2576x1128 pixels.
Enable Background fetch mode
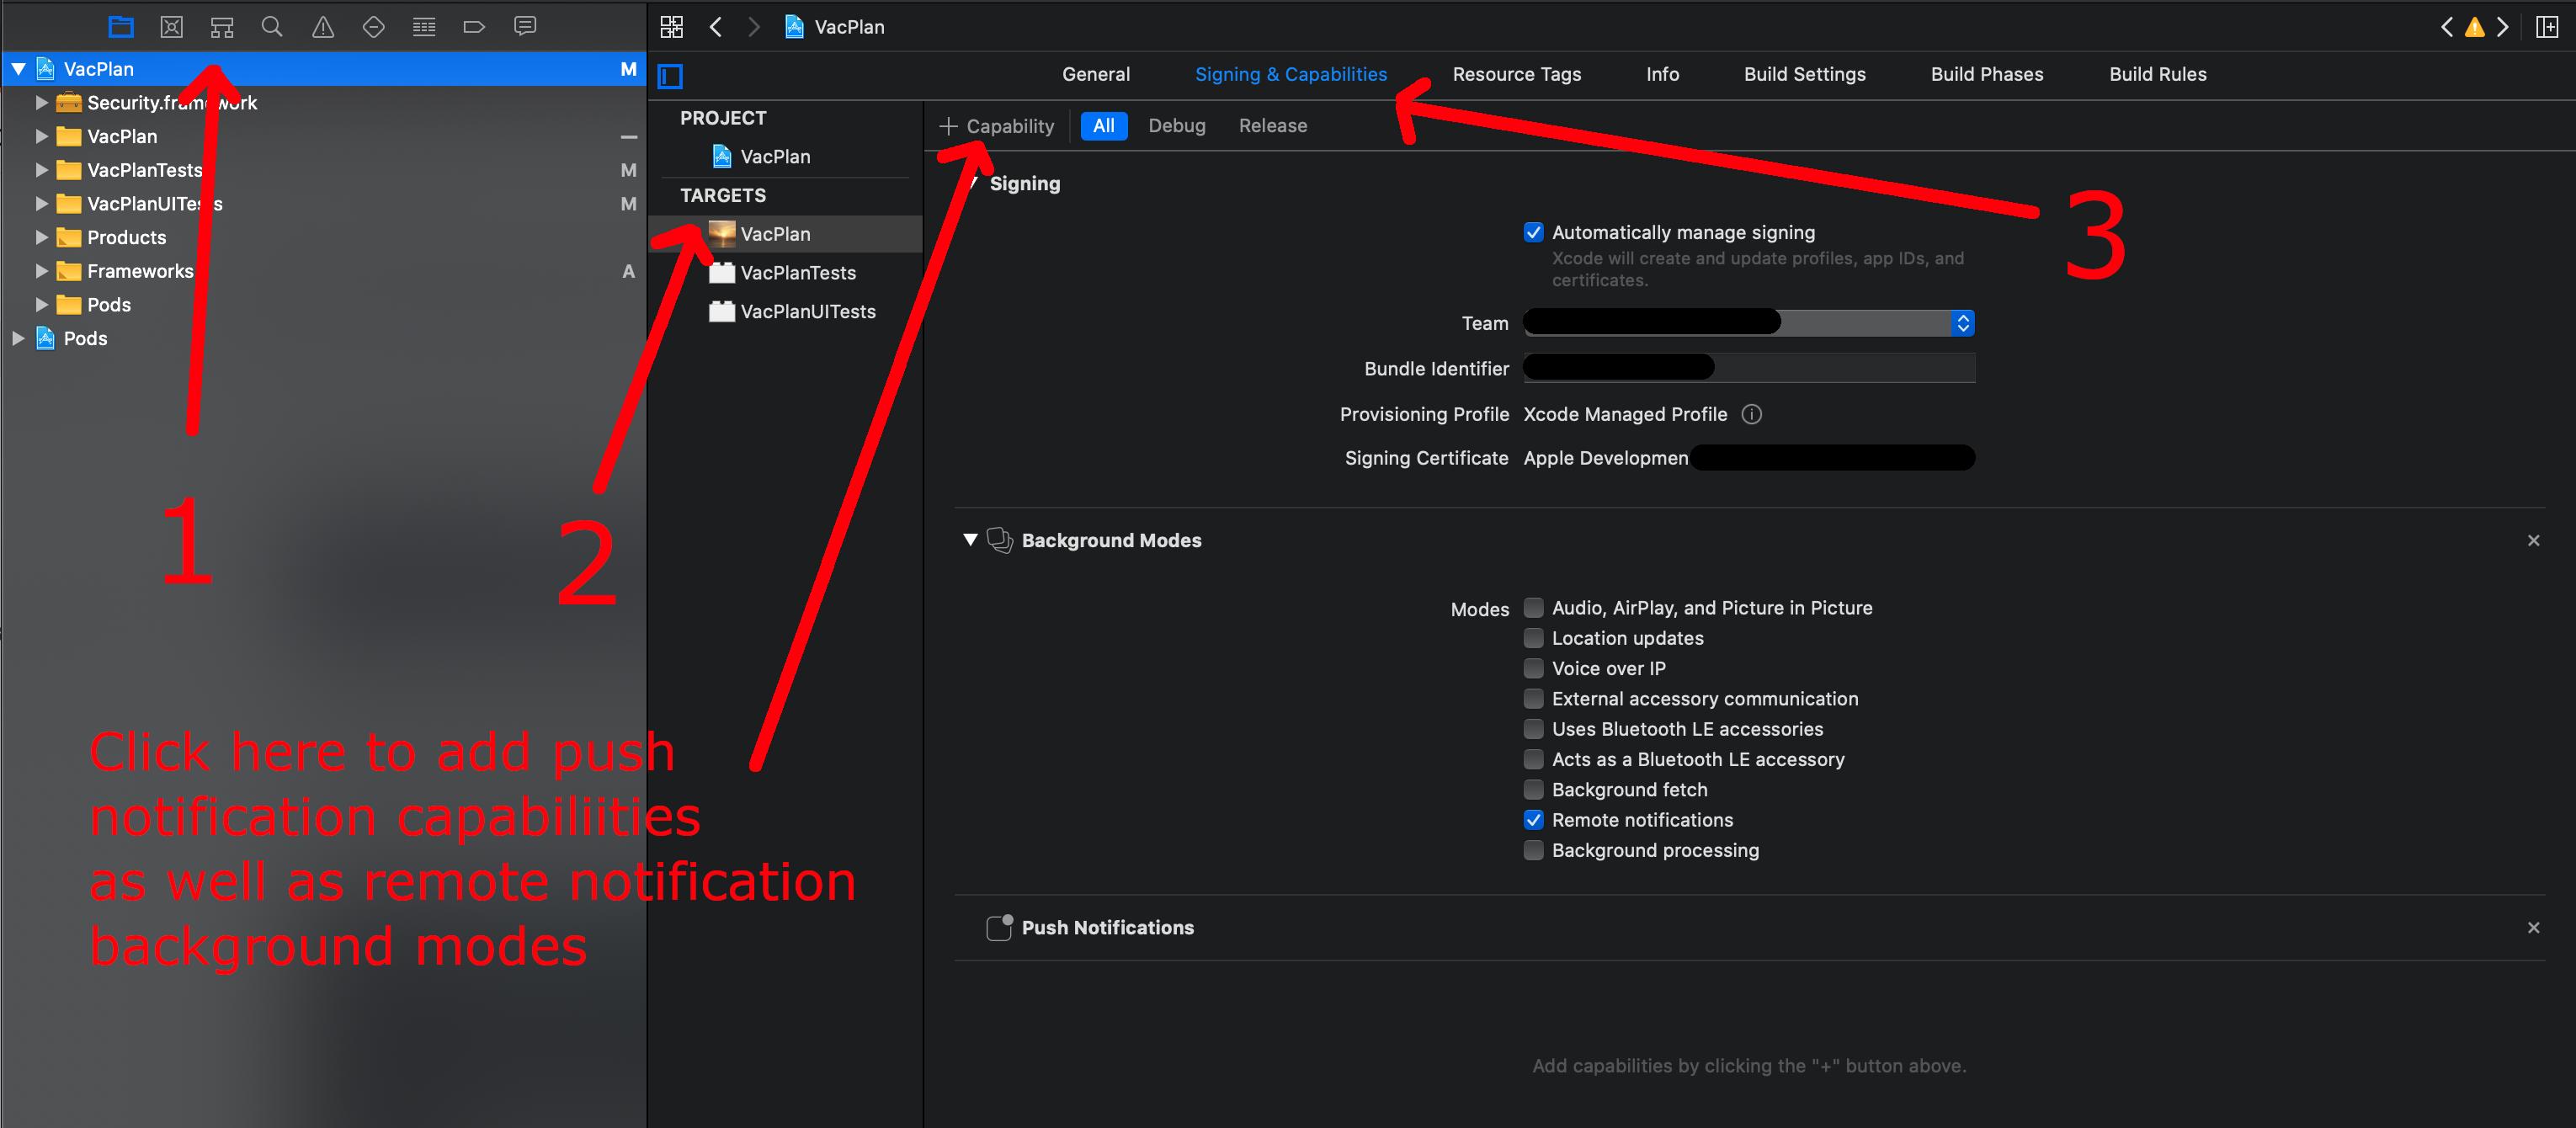(1533, 789)
